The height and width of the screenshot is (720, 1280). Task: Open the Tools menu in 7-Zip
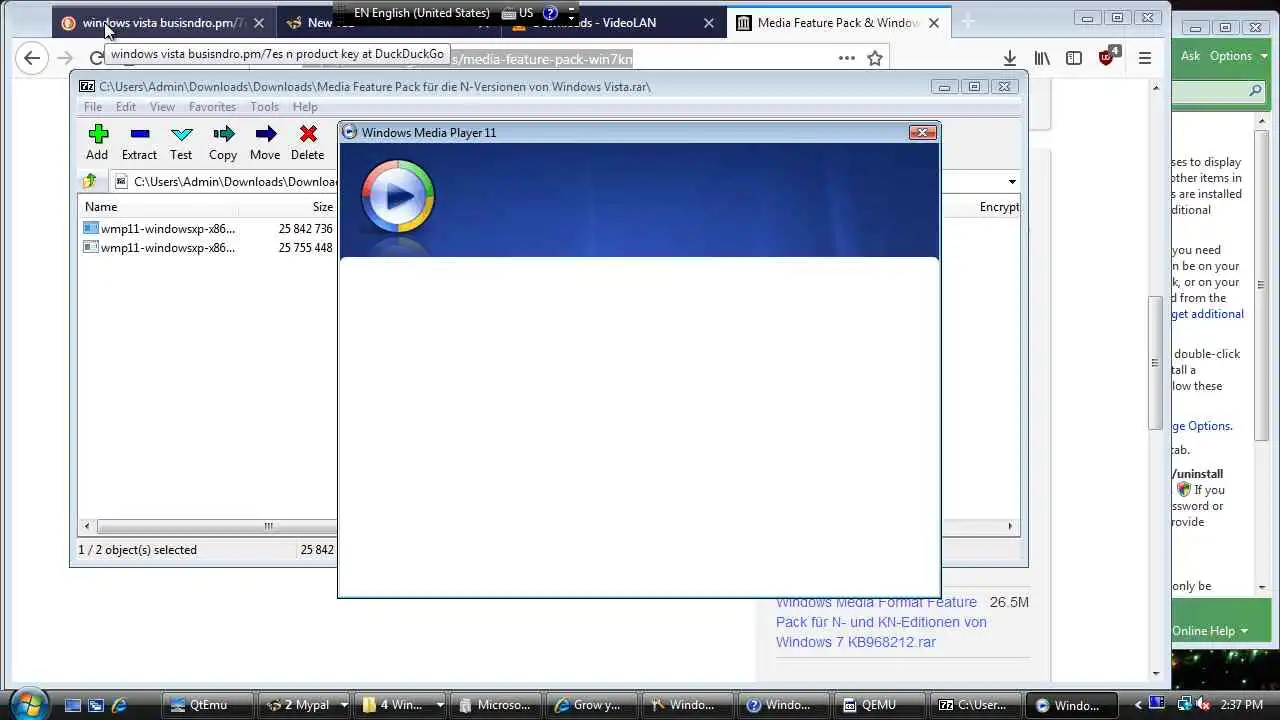pyautogui.click(x=264, y=107)
